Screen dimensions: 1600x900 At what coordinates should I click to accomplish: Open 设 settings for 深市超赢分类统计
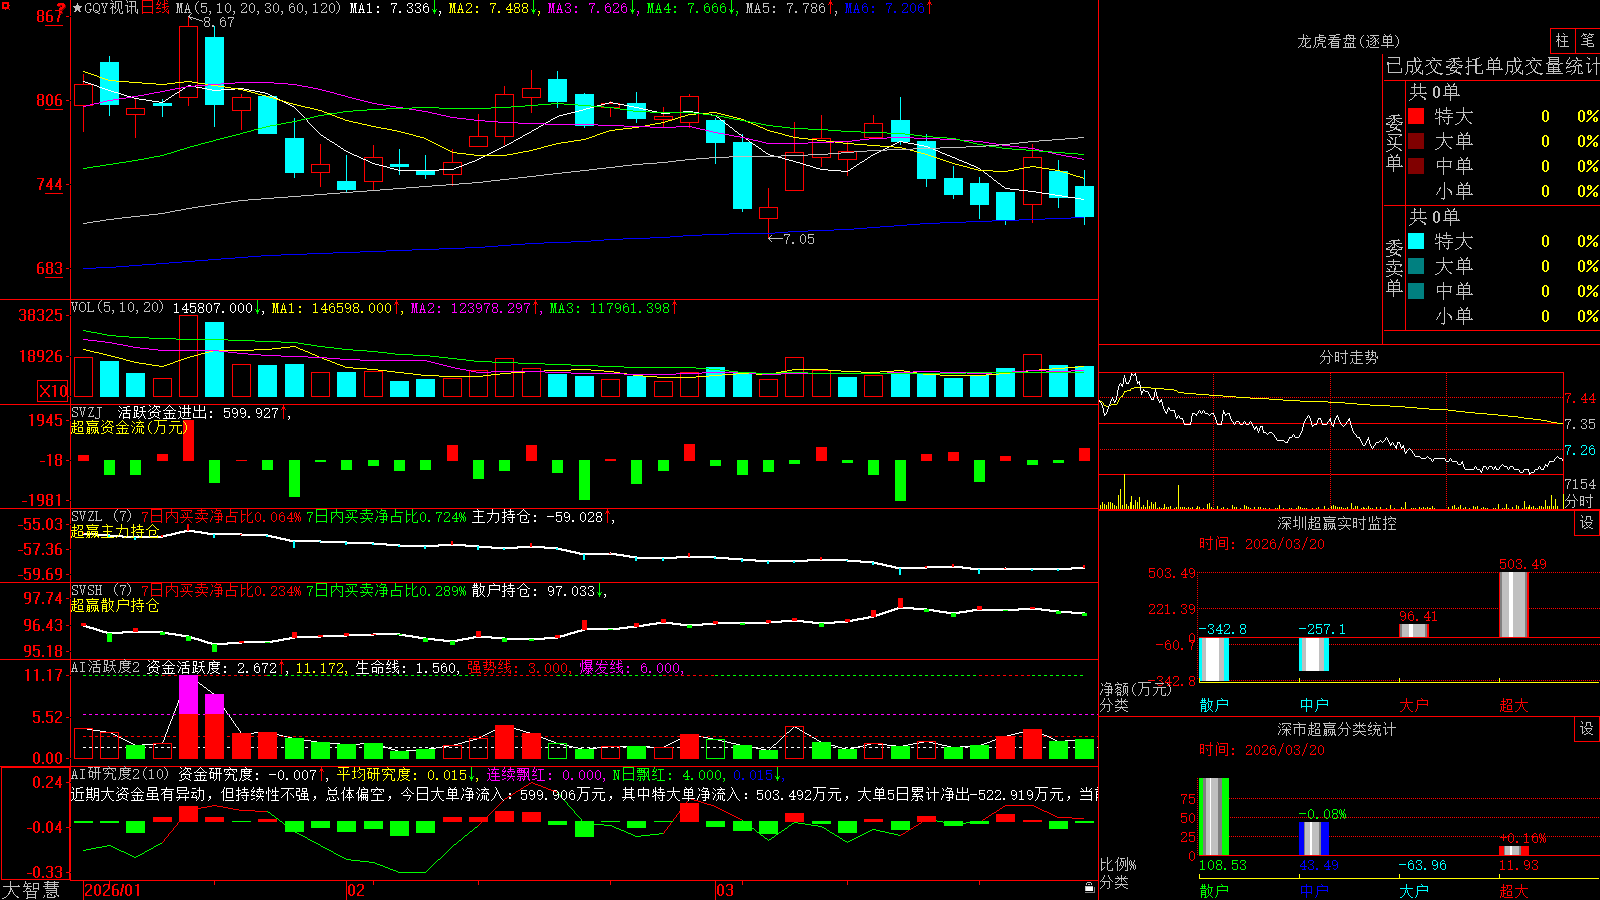pos(1587,729)
